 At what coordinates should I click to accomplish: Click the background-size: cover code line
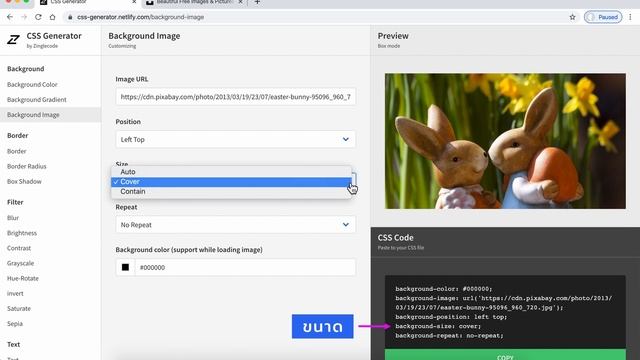click(438, 326)
